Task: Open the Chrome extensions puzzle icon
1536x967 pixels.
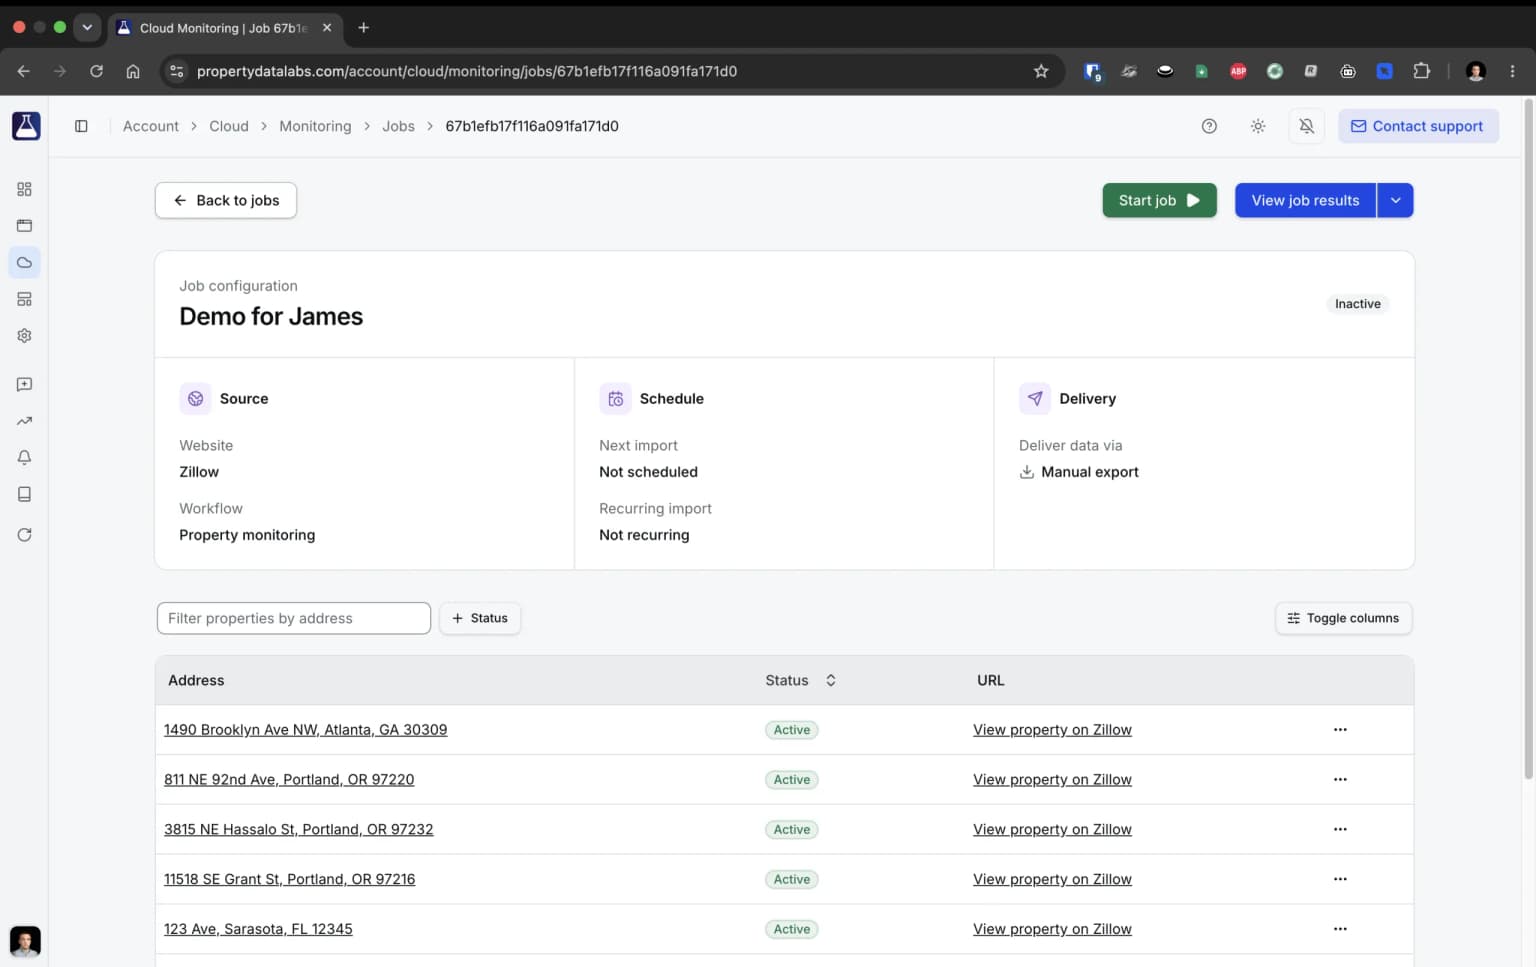Action: pyautogui.click(x=1421, y=71)
